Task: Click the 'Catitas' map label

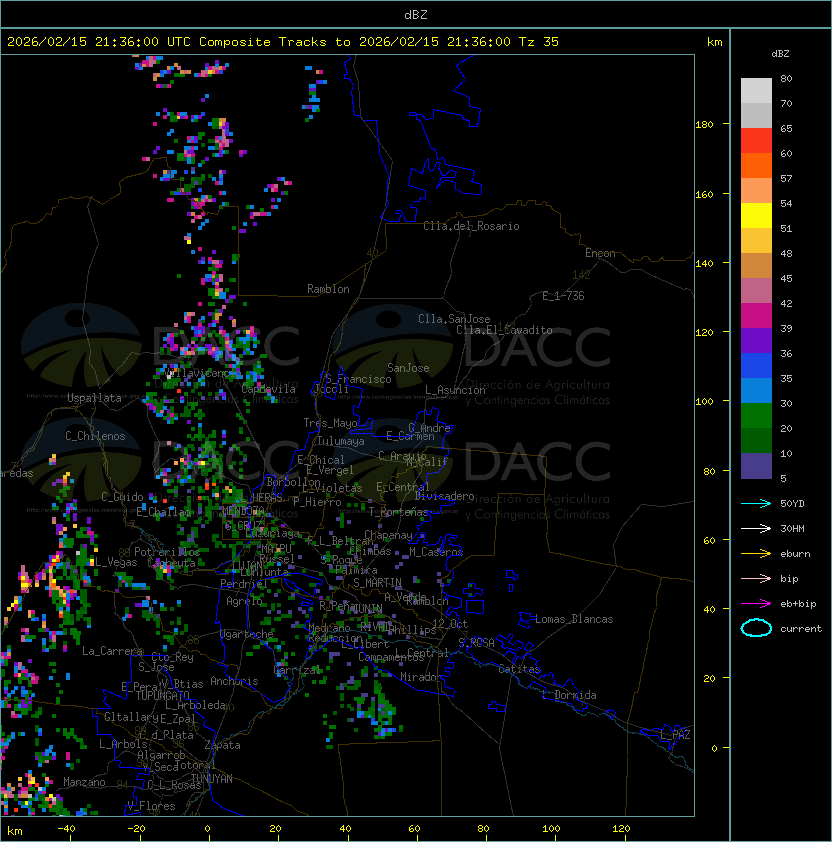Action: click(519, 669)
